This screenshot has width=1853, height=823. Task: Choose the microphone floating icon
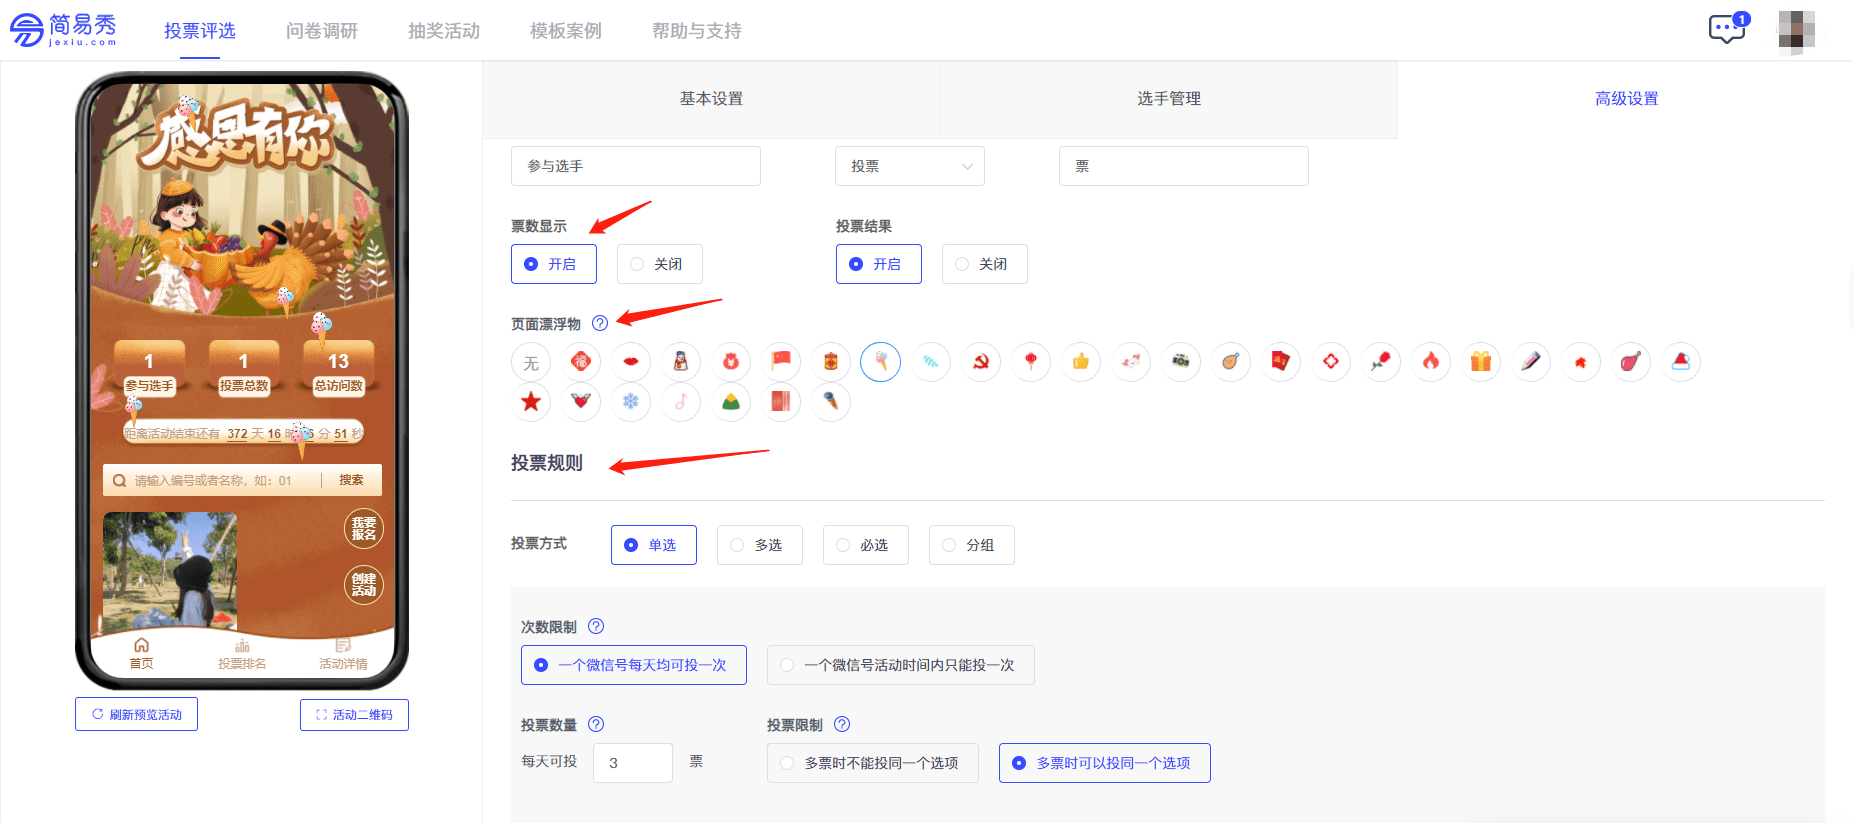tap(831, 402)
